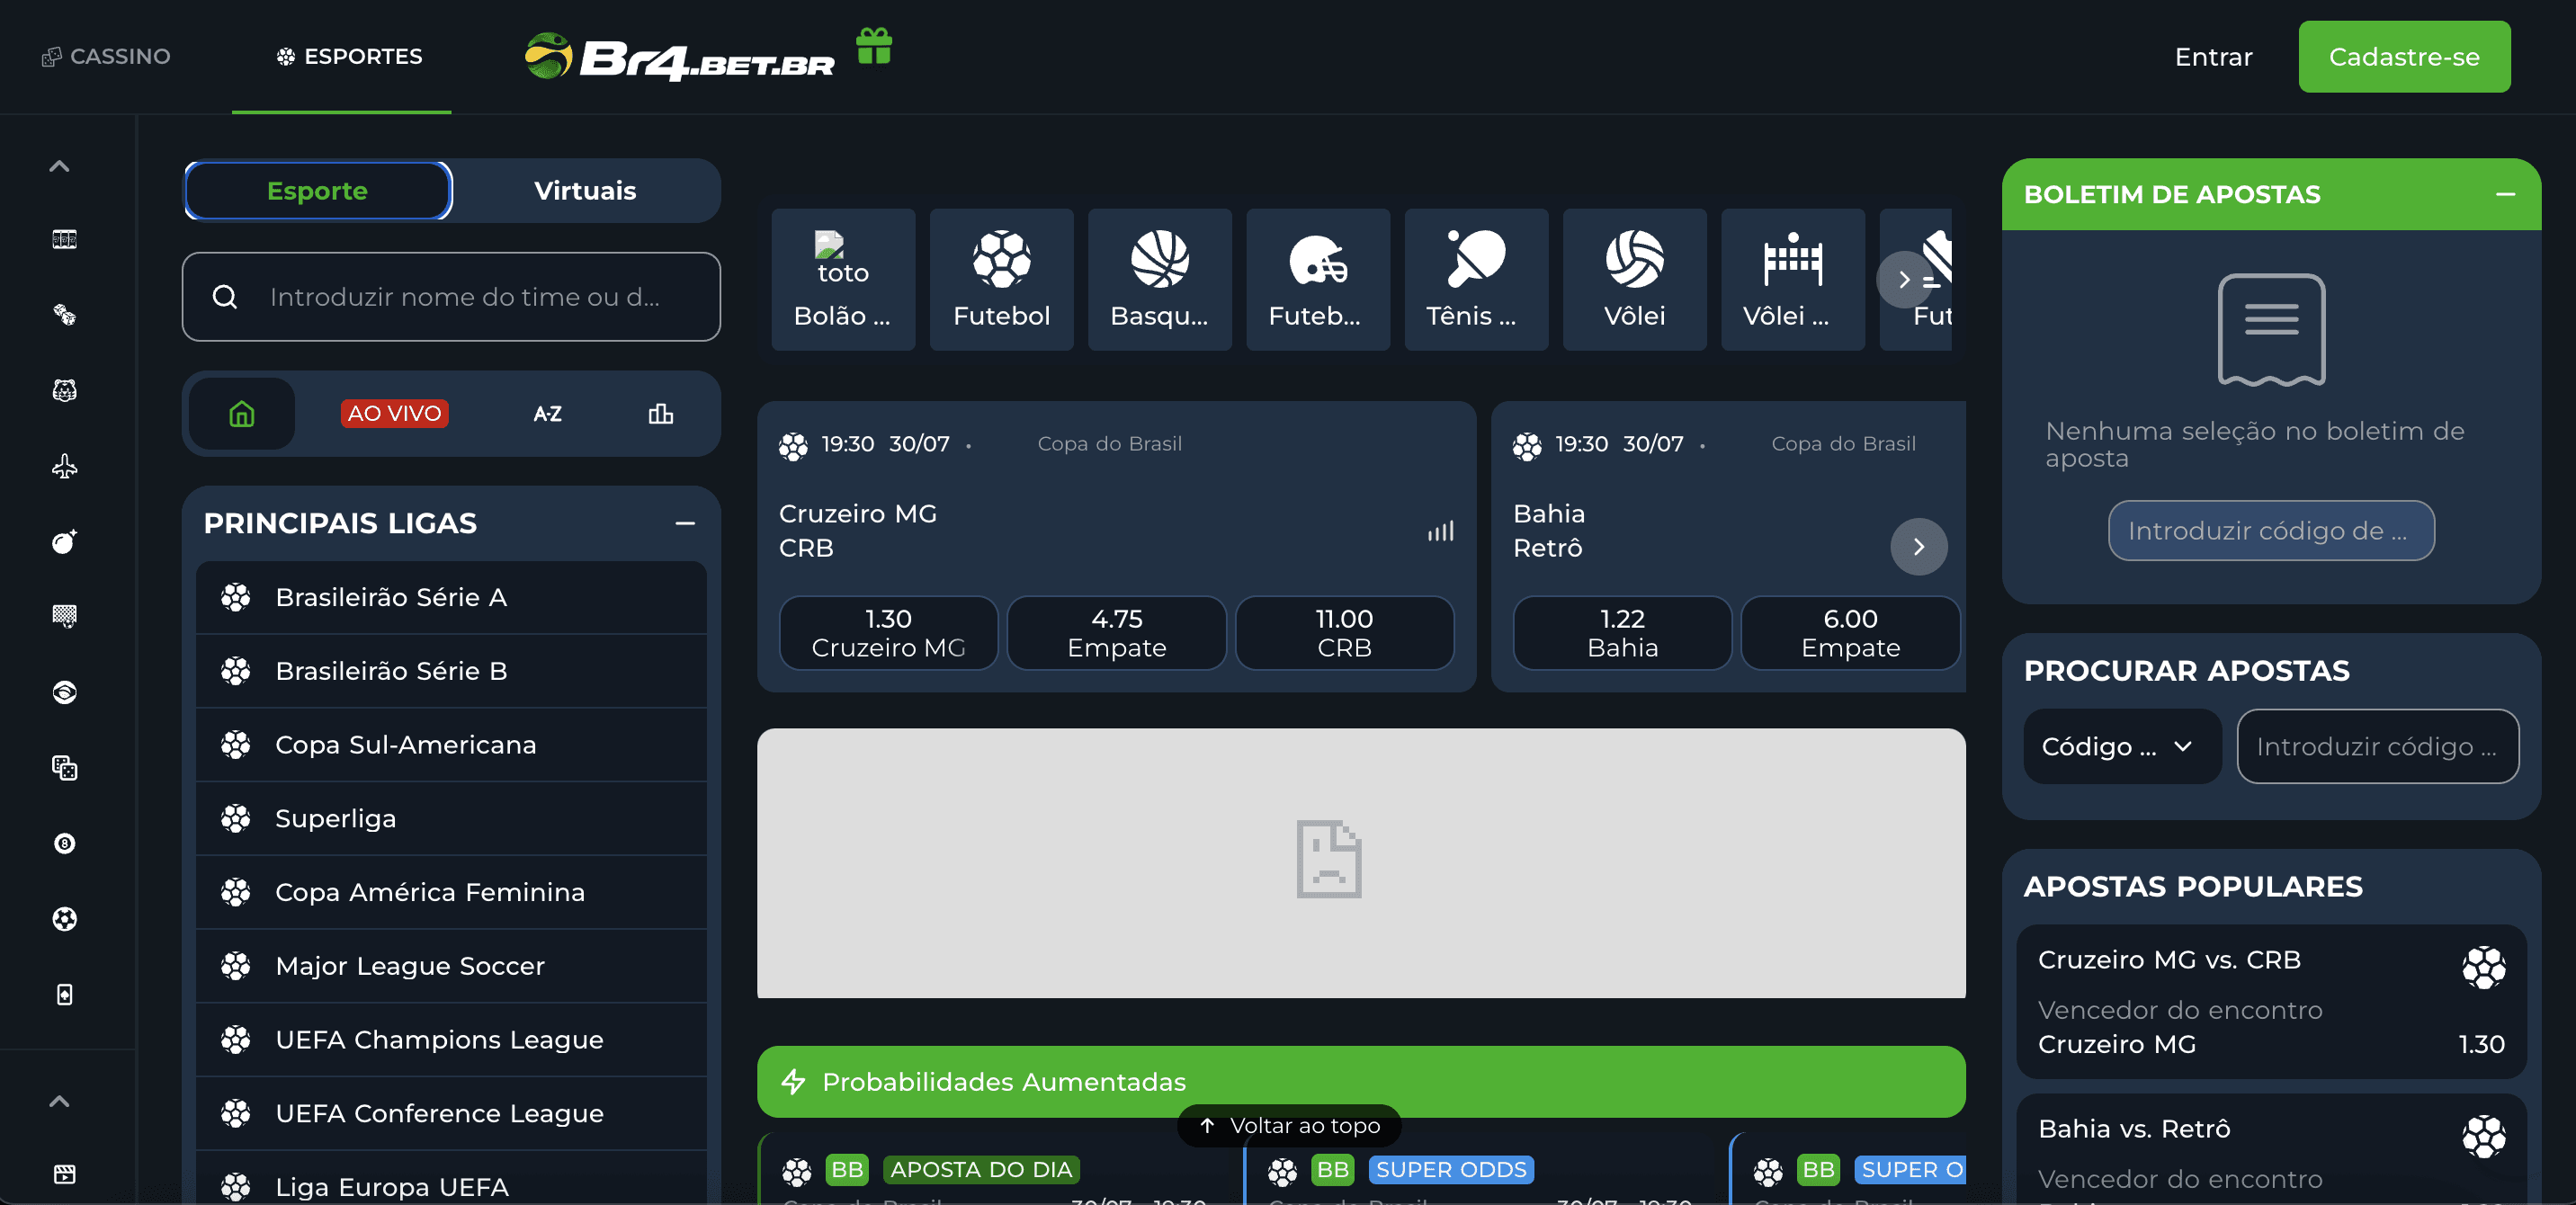Image resolution: width=2576 pixels, height=1205 pixels.
Task: Open the airplane (Aviator) sidebar icon
Action: tap(64, 466)
